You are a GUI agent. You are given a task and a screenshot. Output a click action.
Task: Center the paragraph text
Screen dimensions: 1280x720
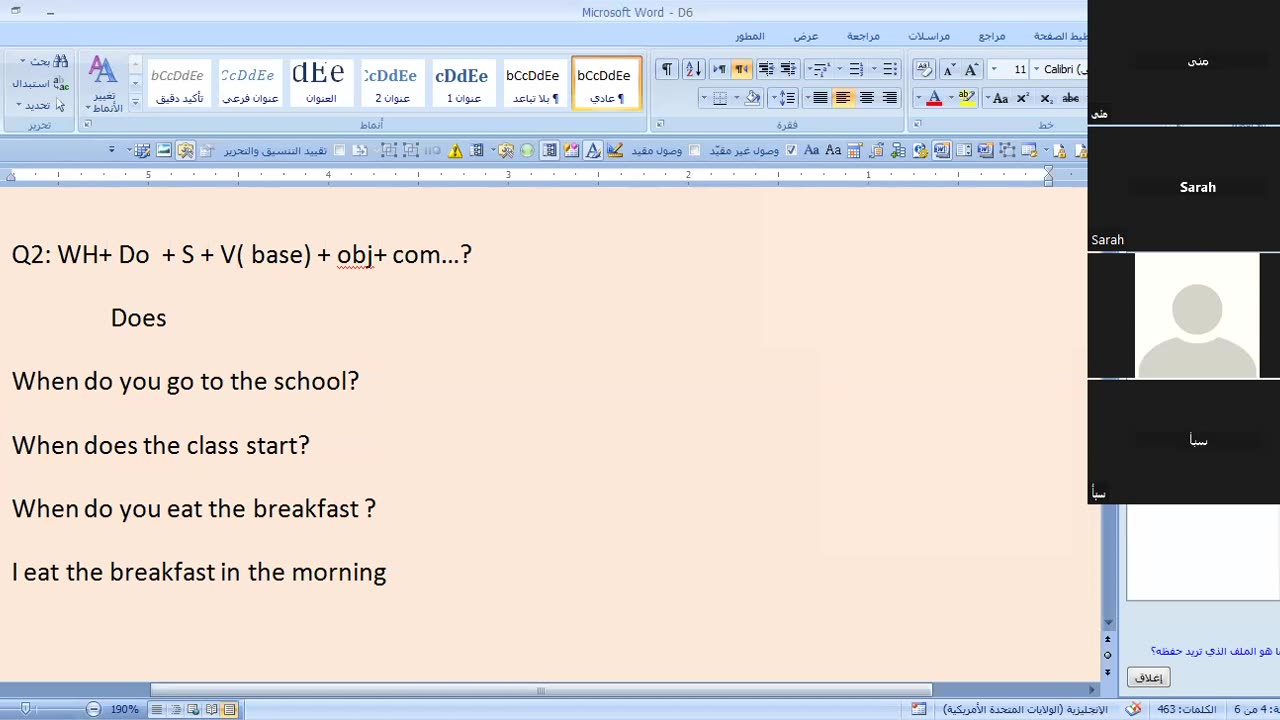pyautogui.click(x=866, y=98)
